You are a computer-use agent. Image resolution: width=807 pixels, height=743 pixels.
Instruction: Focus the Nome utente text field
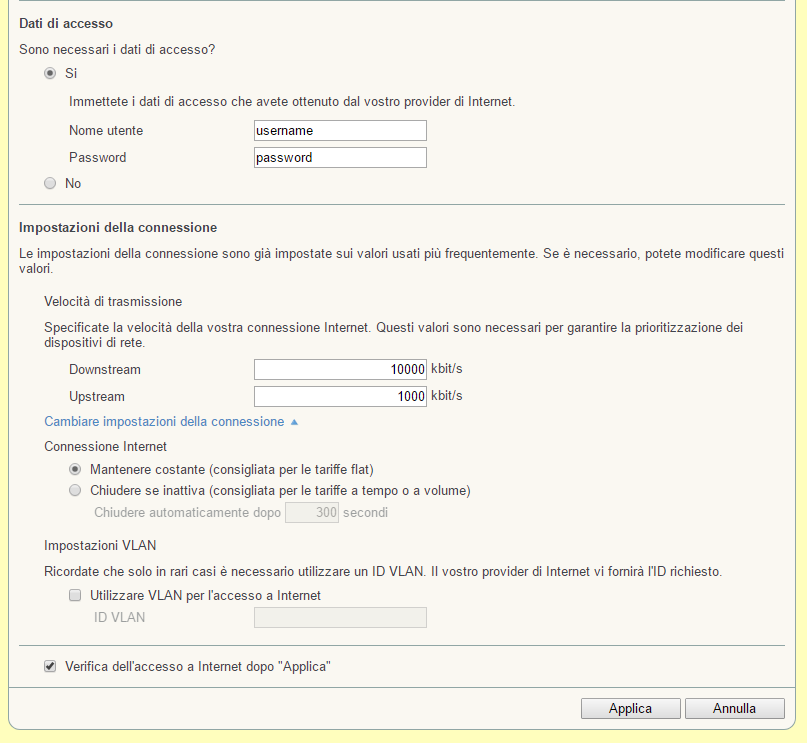340,131
